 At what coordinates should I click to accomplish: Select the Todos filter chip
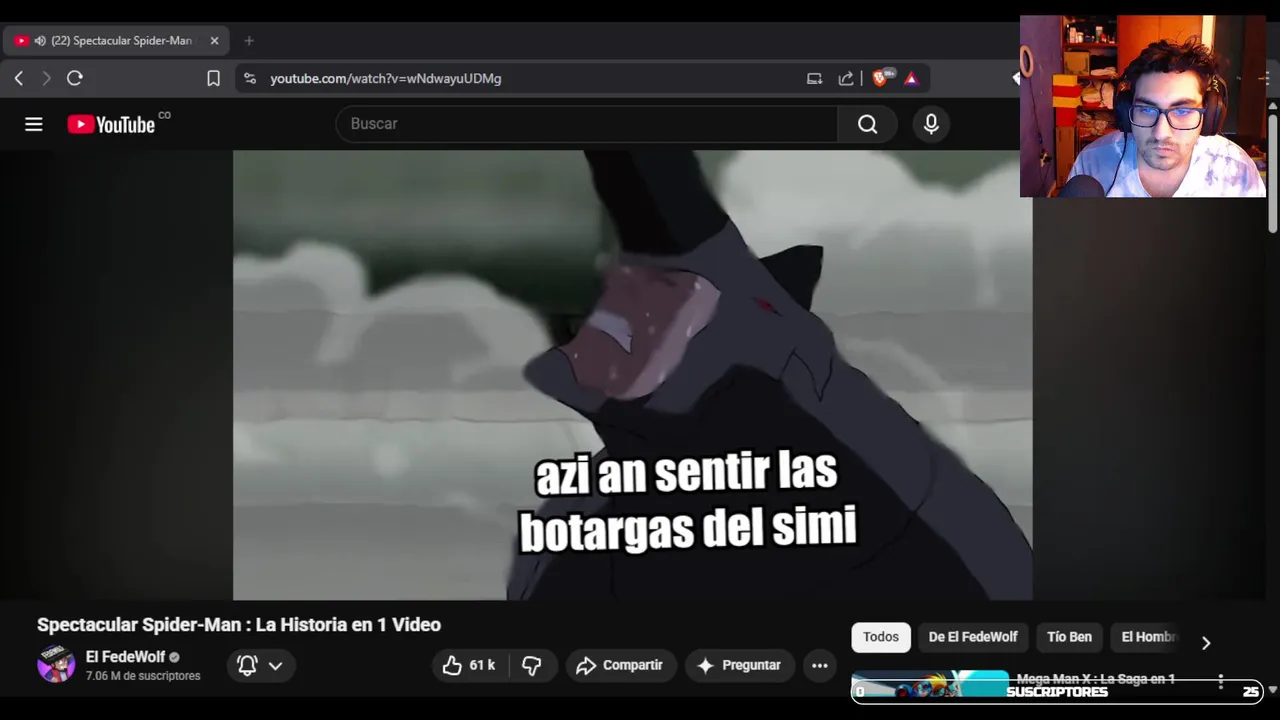(881, 637)
